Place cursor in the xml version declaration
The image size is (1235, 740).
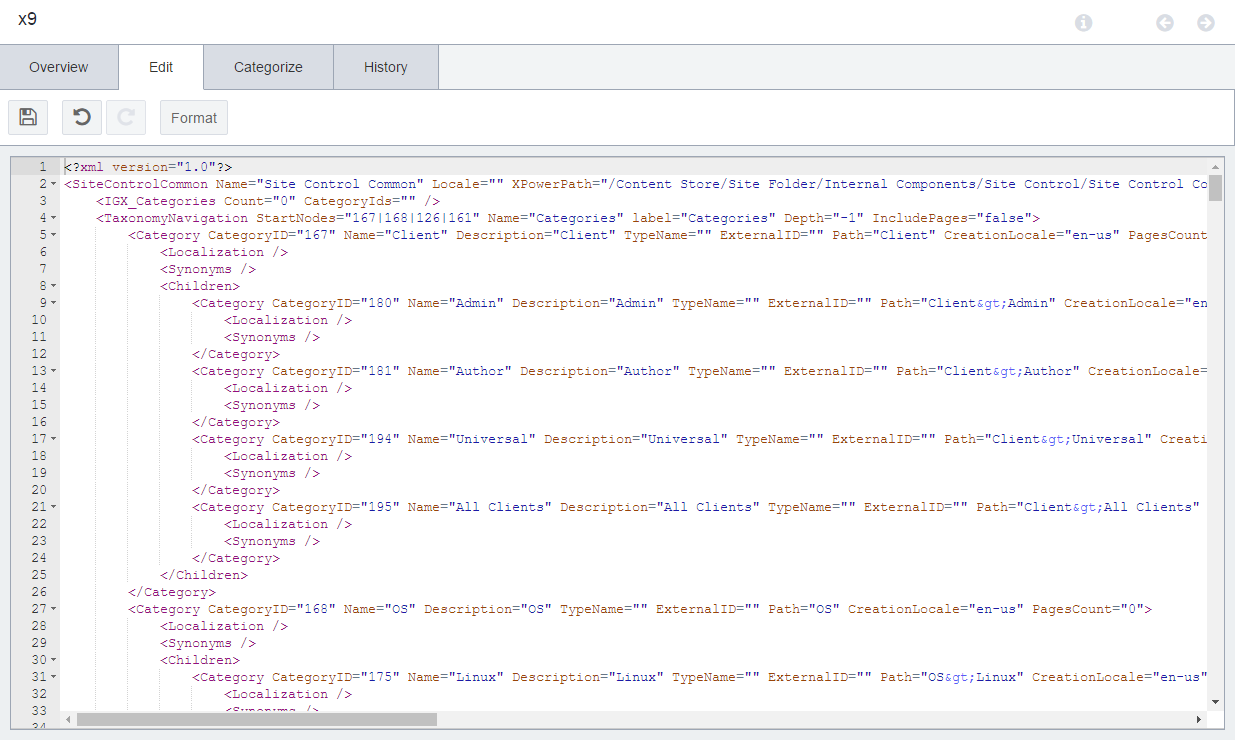[x=148, y=167]
